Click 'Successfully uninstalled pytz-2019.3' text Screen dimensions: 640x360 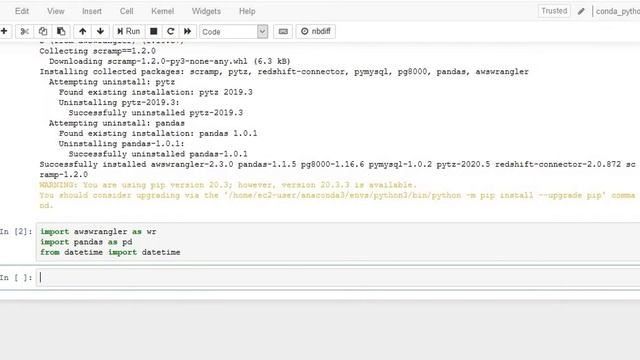pyautogui.click(x=156, y=113)
